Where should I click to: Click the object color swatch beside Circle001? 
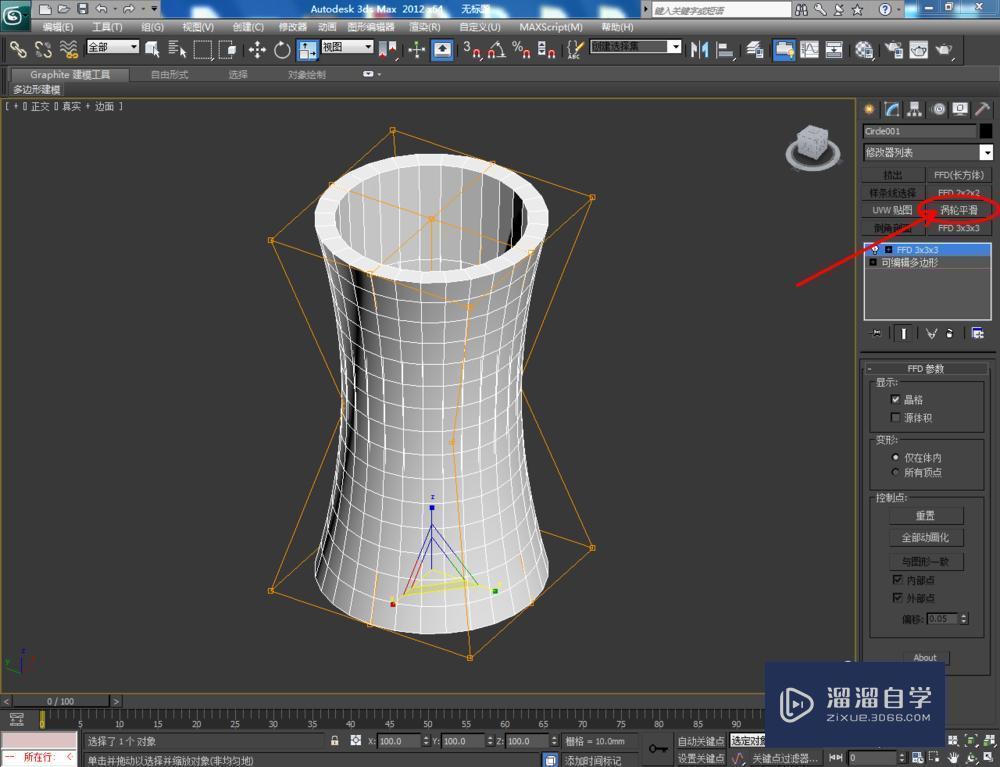[986, 131]
